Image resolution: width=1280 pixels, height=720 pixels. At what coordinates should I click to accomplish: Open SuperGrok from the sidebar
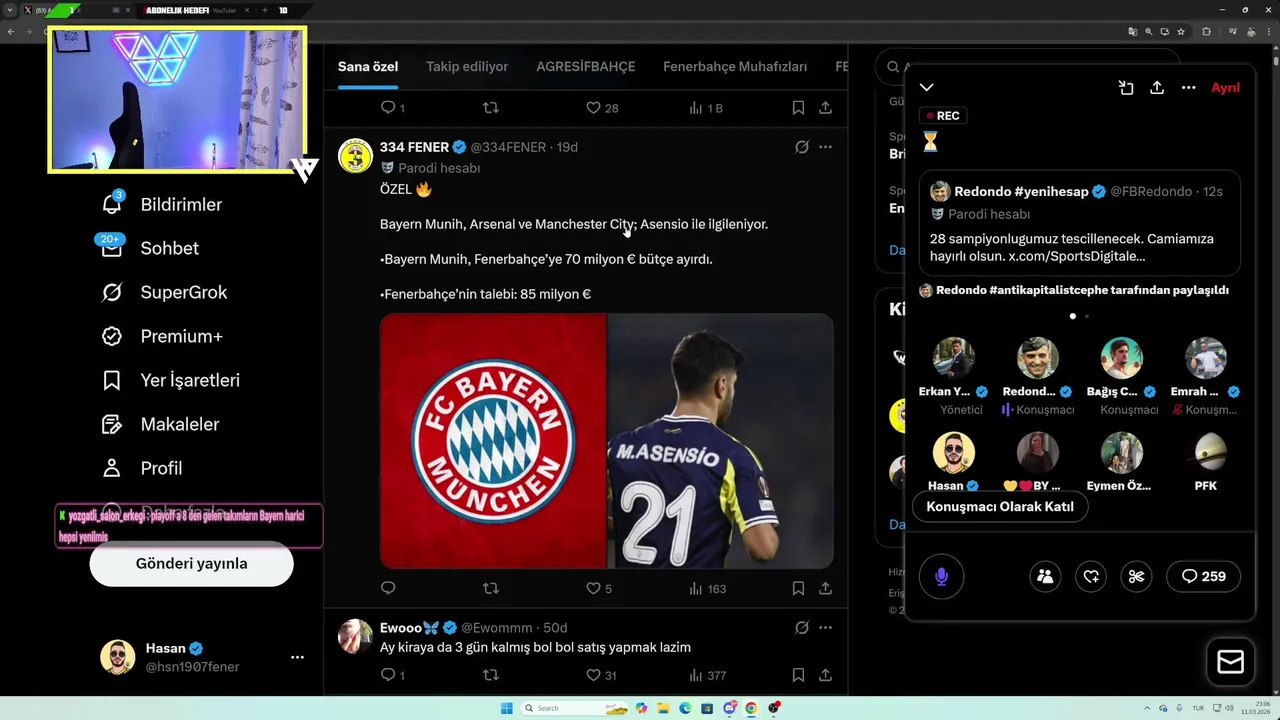point(164,292)
